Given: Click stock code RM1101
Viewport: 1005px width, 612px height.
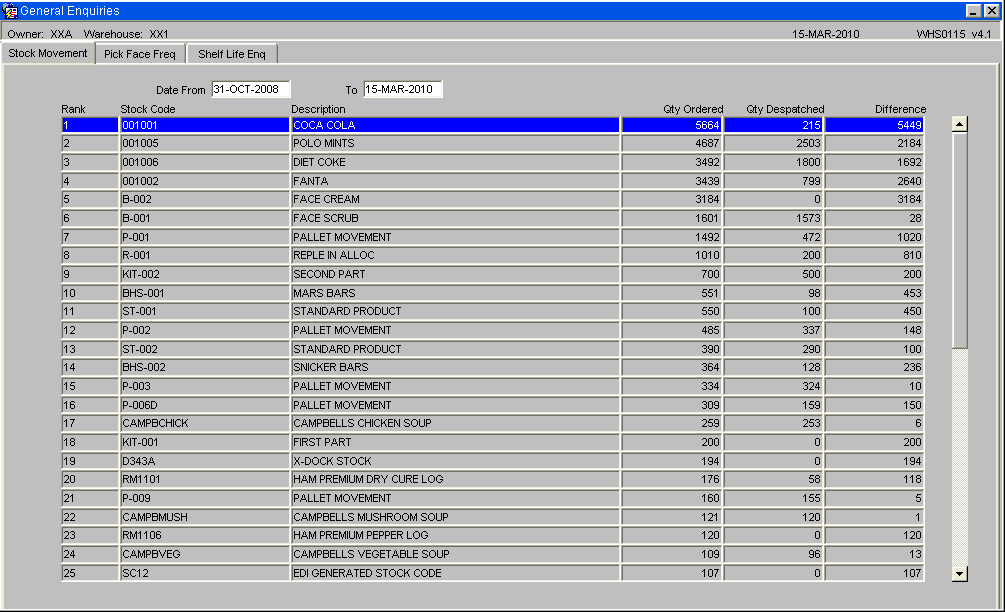Looking at the screenshot, I should (204, 479).
